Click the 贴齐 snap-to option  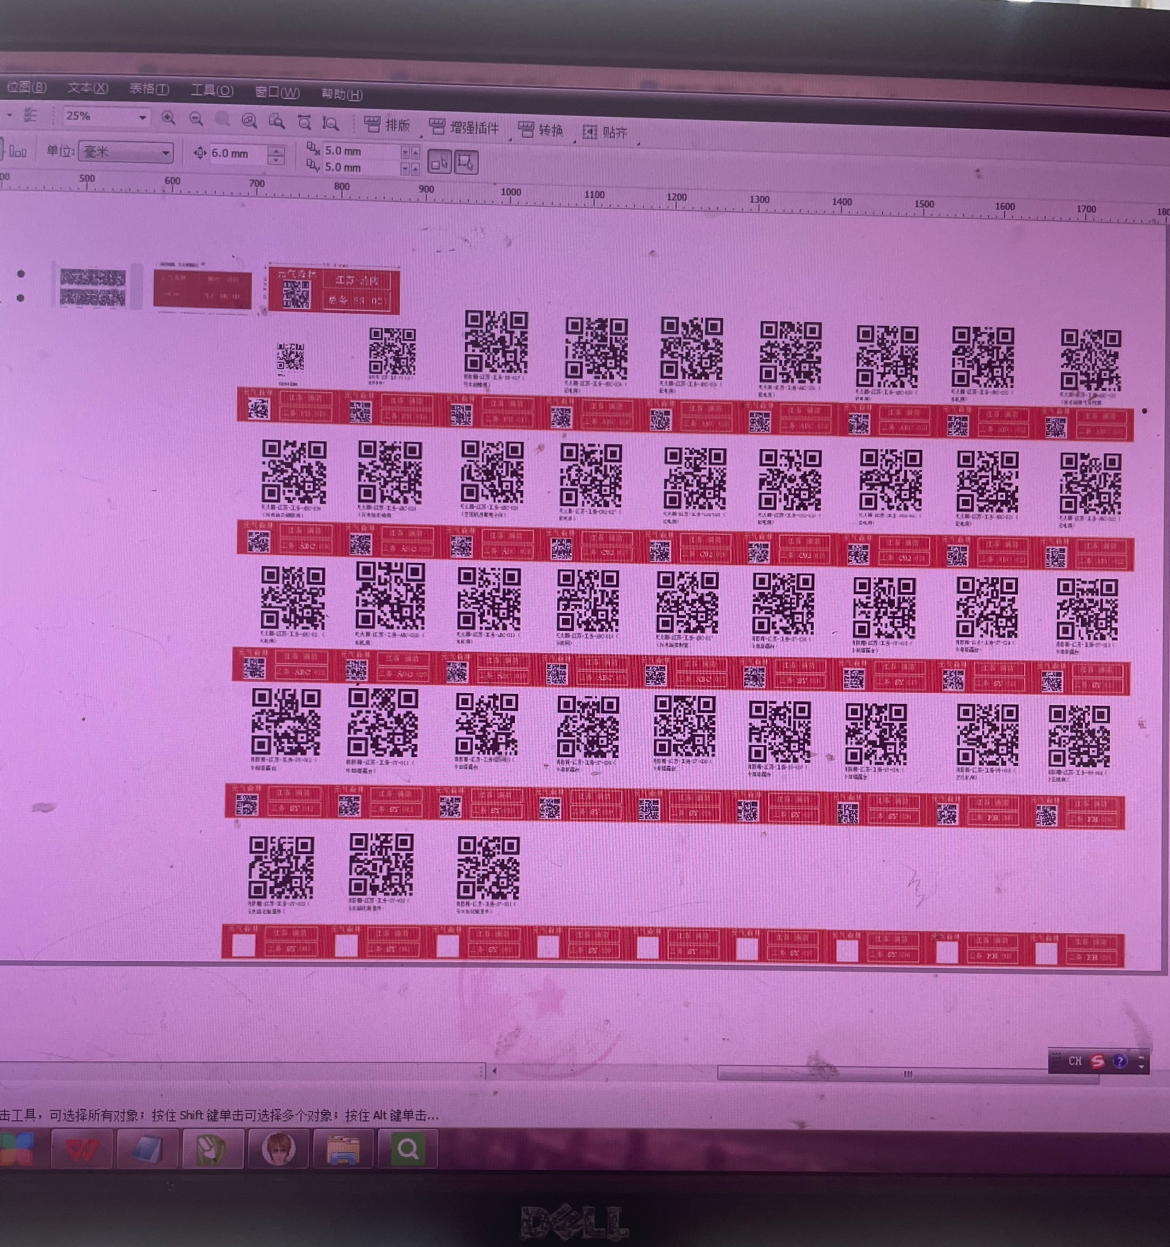pos(605,132)
